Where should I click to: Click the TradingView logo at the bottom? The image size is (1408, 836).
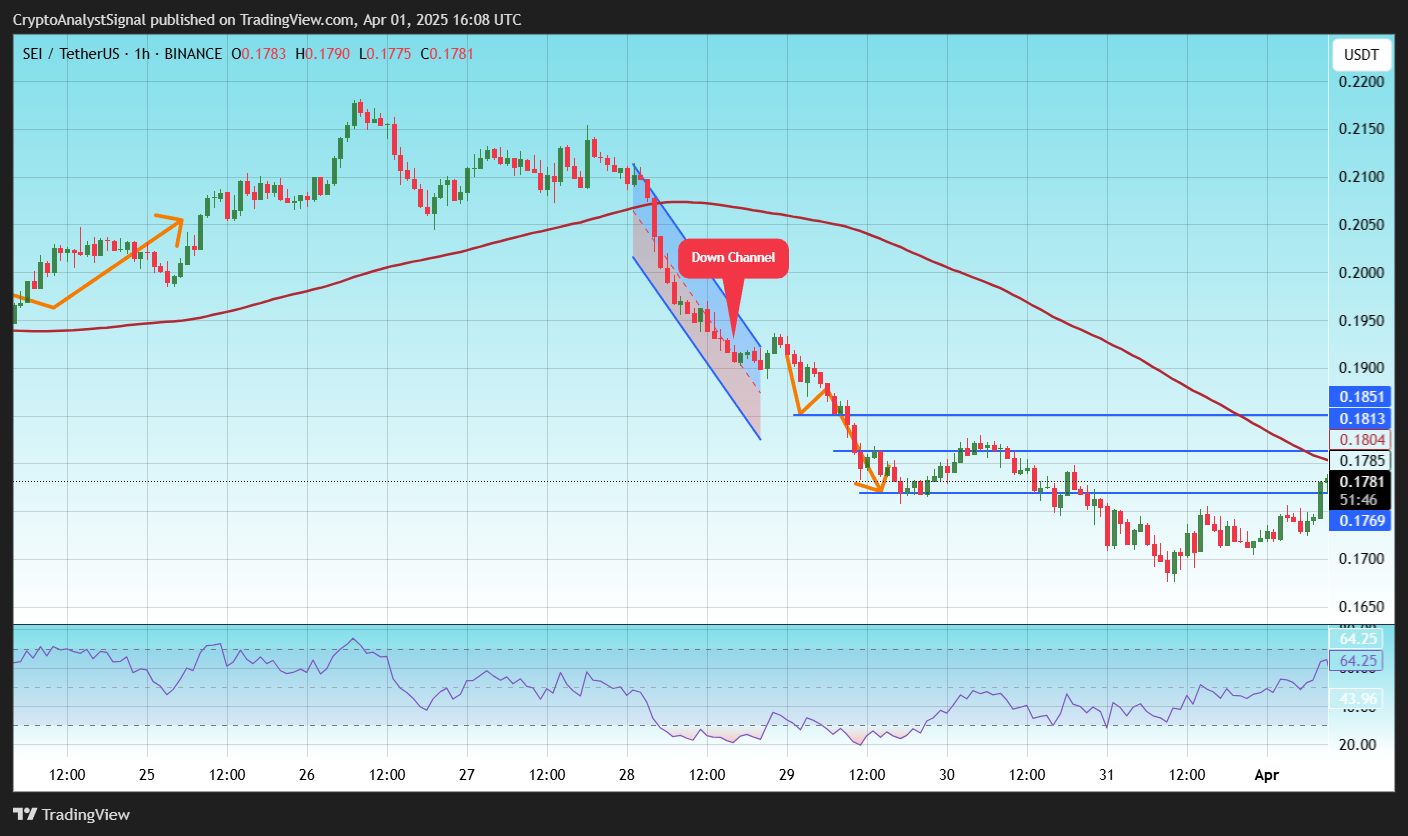click(71, 814)
